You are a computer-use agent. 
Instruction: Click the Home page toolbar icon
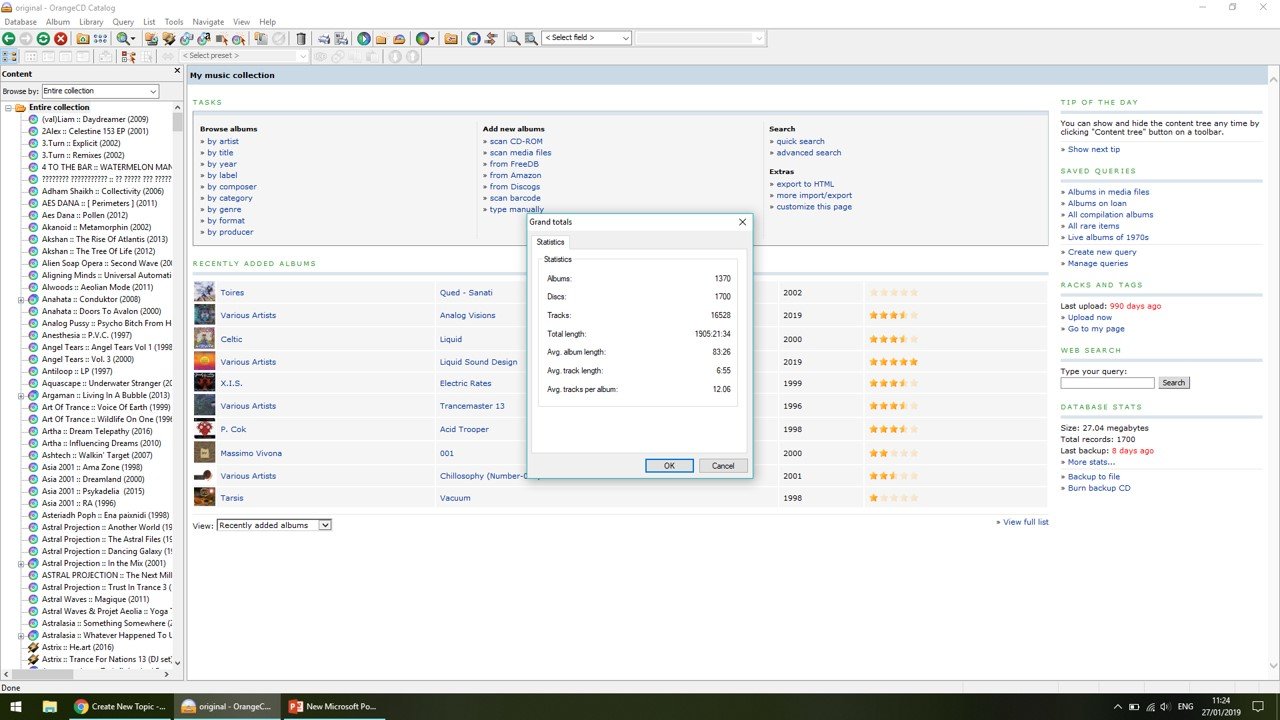(x=83, y=38)
